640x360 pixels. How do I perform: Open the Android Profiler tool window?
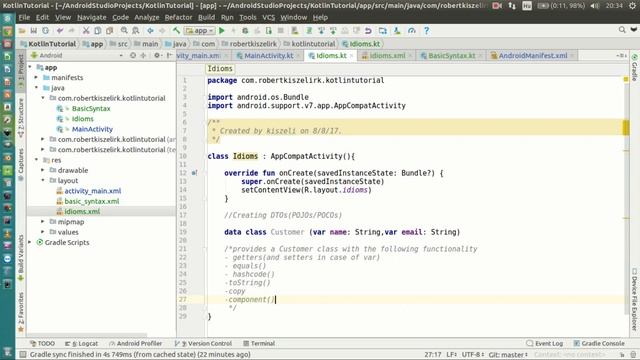(x=136, y=343)
